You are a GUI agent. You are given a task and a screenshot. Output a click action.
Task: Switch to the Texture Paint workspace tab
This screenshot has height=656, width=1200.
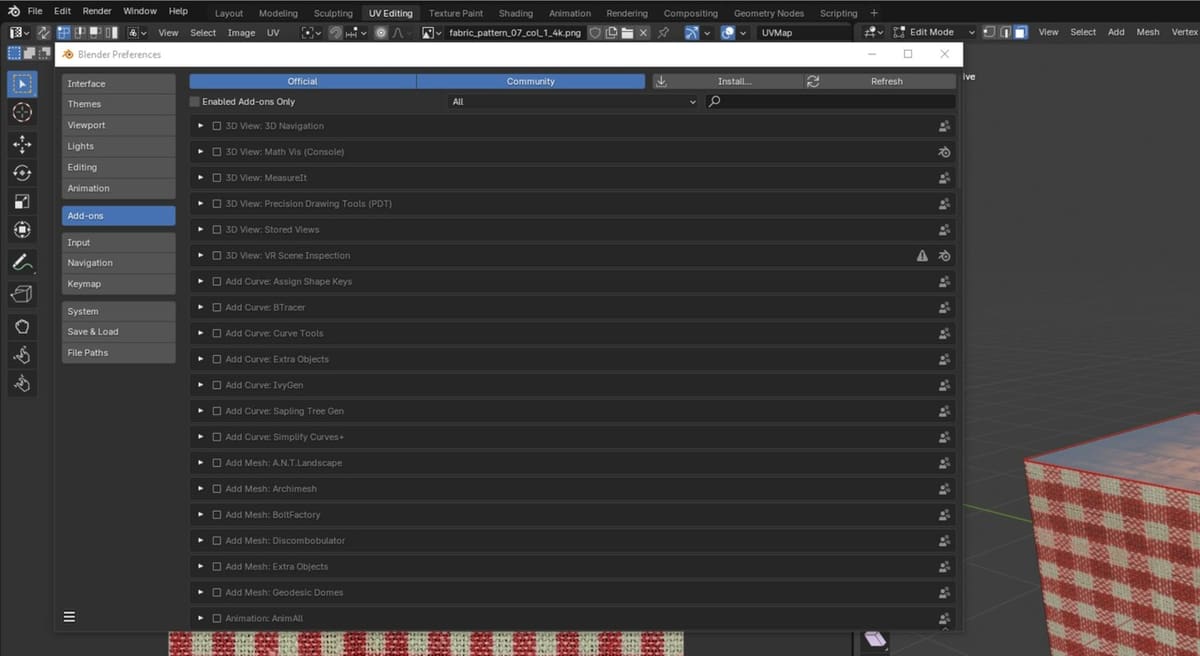pyautogui.click(x=456, y=13)
